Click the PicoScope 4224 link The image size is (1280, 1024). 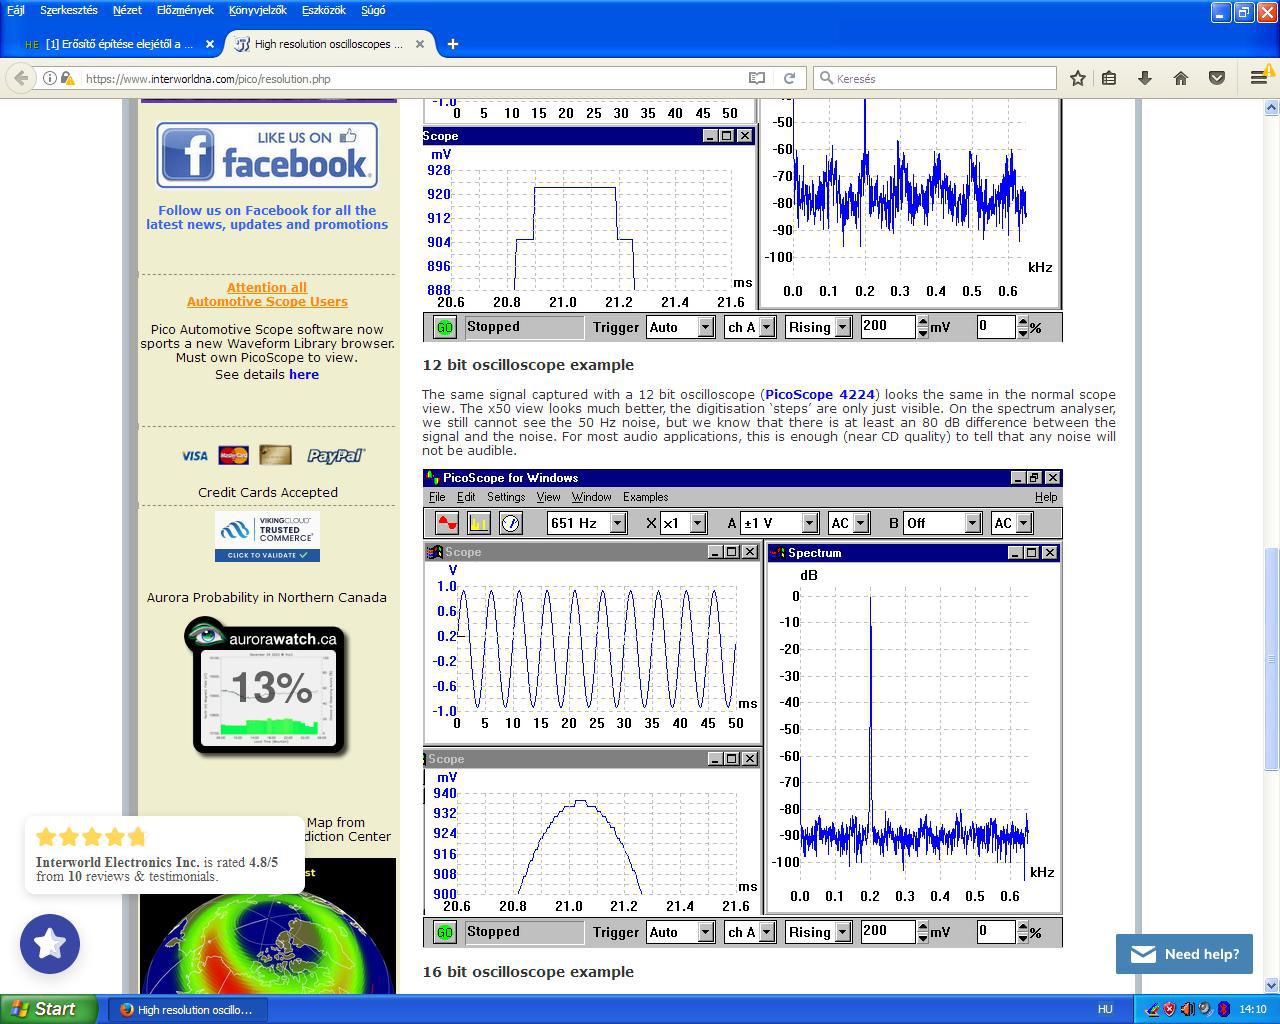820,394
